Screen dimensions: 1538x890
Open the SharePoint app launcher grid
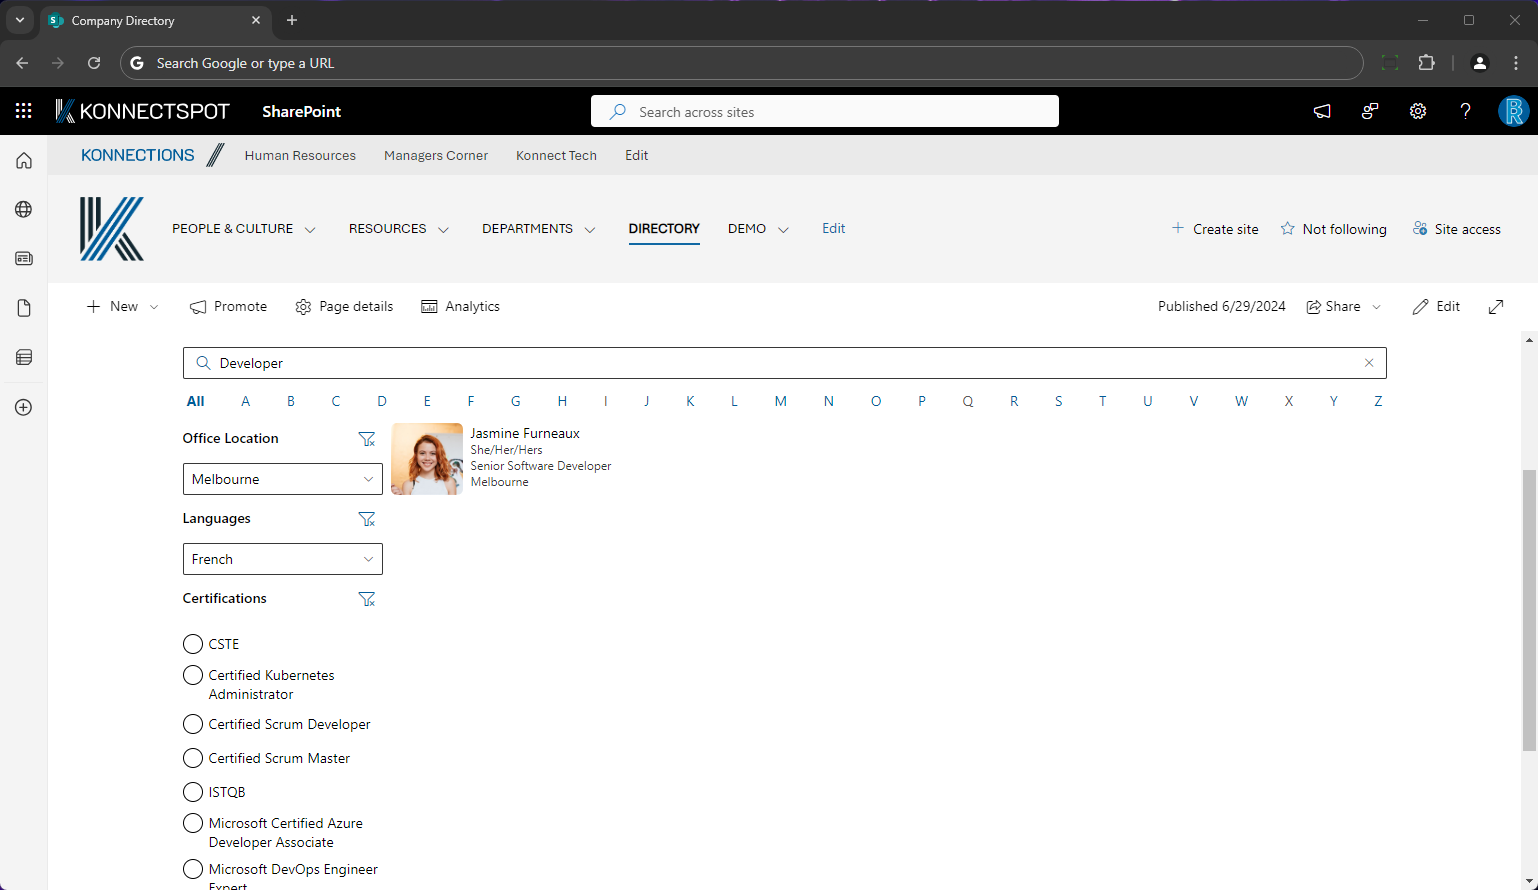click(24, 111)
